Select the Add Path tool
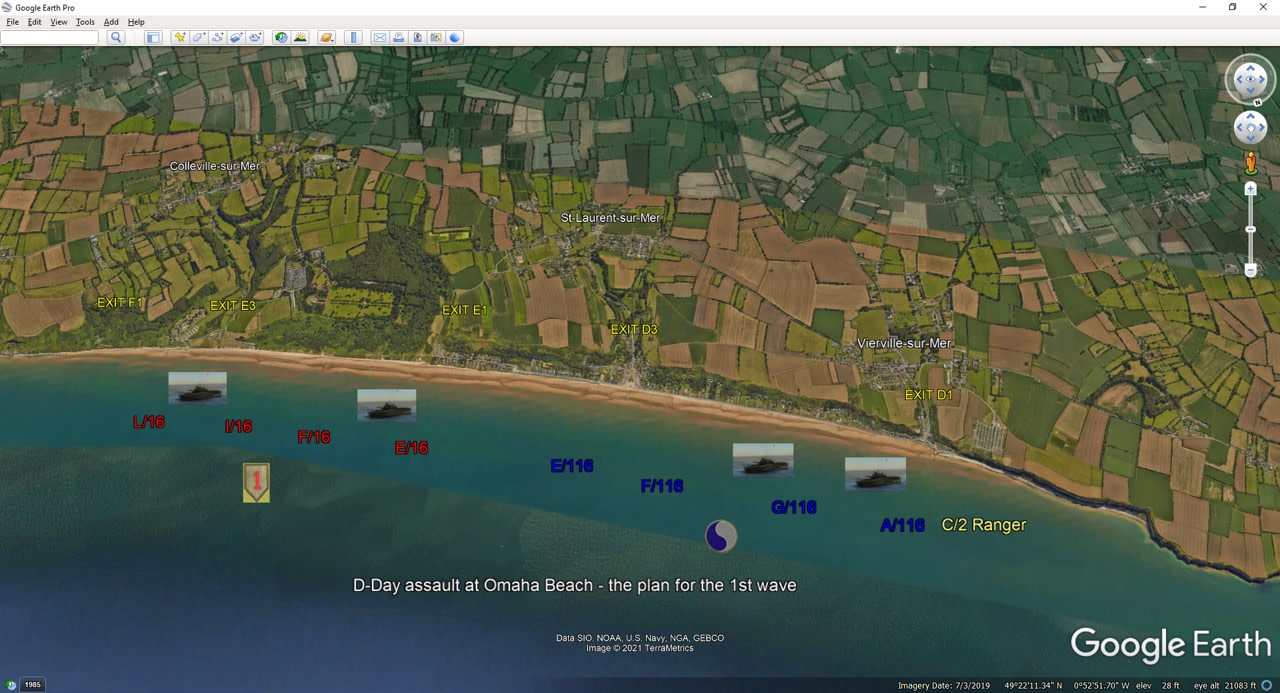The width and height of the screenshot is (1280, 693). (217, 37)
